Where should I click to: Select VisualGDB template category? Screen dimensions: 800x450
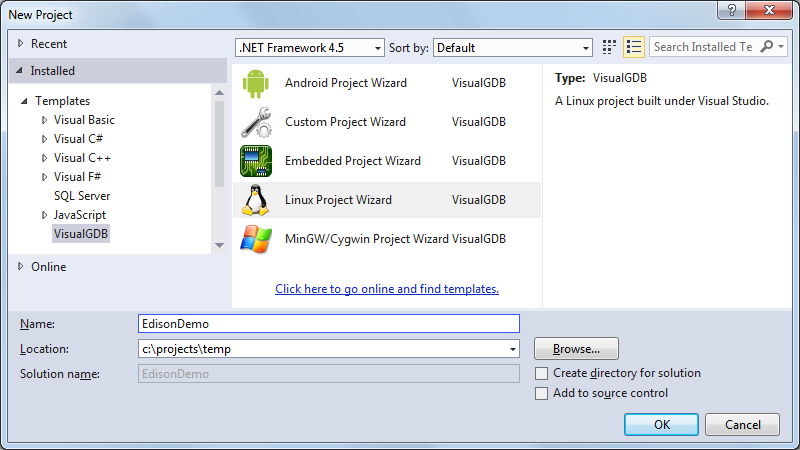coord(81,234)
